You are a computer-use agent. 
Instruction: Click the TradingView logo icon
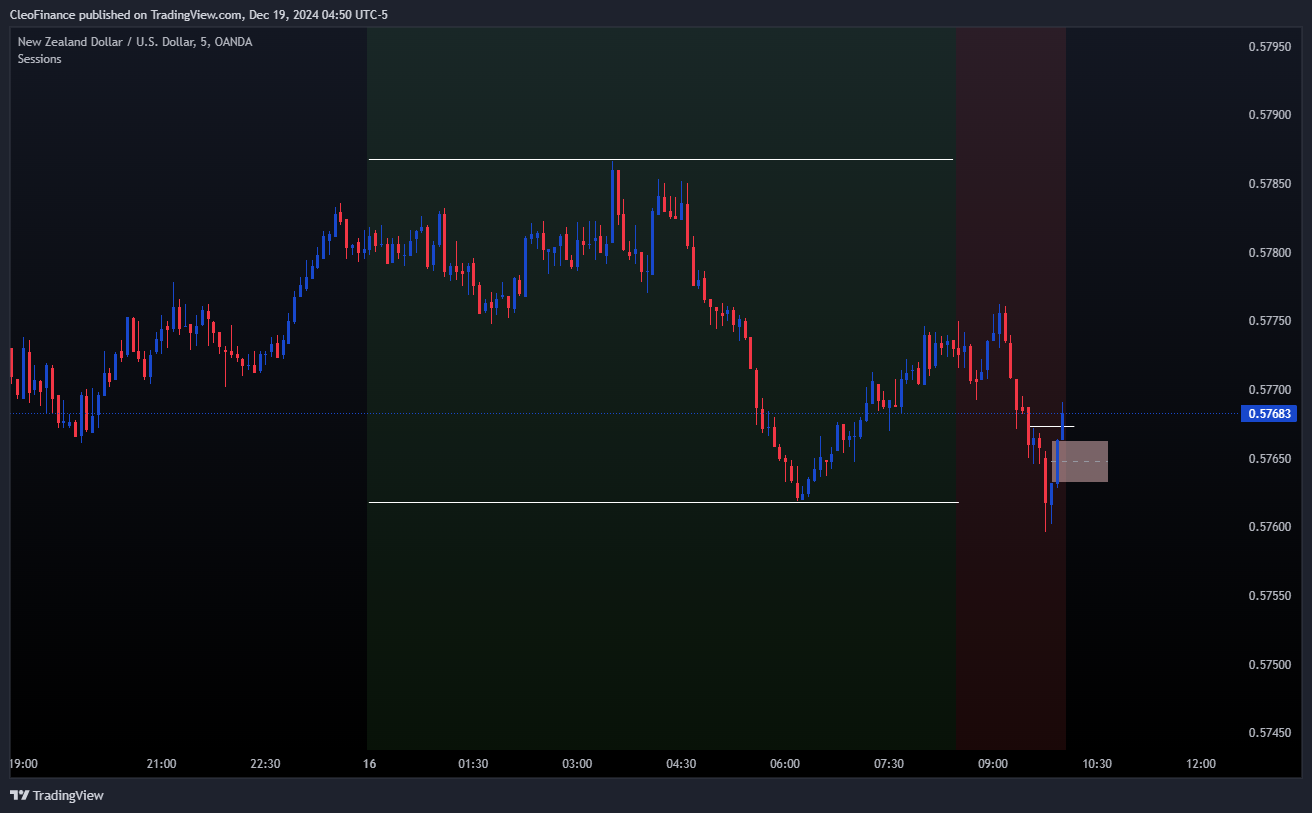[x=19, y=795]
